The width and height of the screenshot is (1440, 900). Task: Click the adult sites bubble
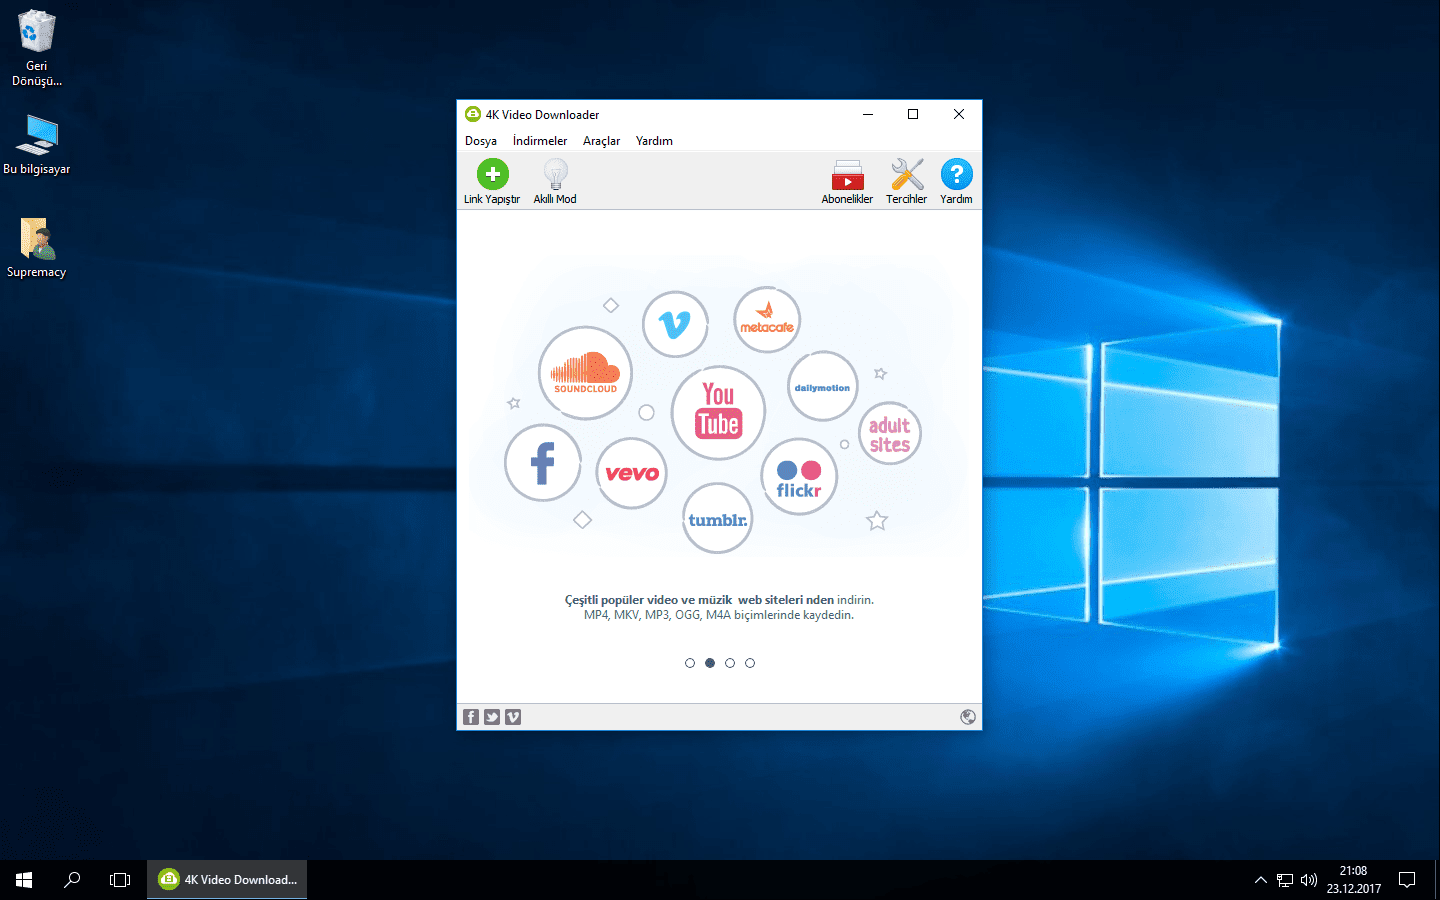click(x=890, y=434)
